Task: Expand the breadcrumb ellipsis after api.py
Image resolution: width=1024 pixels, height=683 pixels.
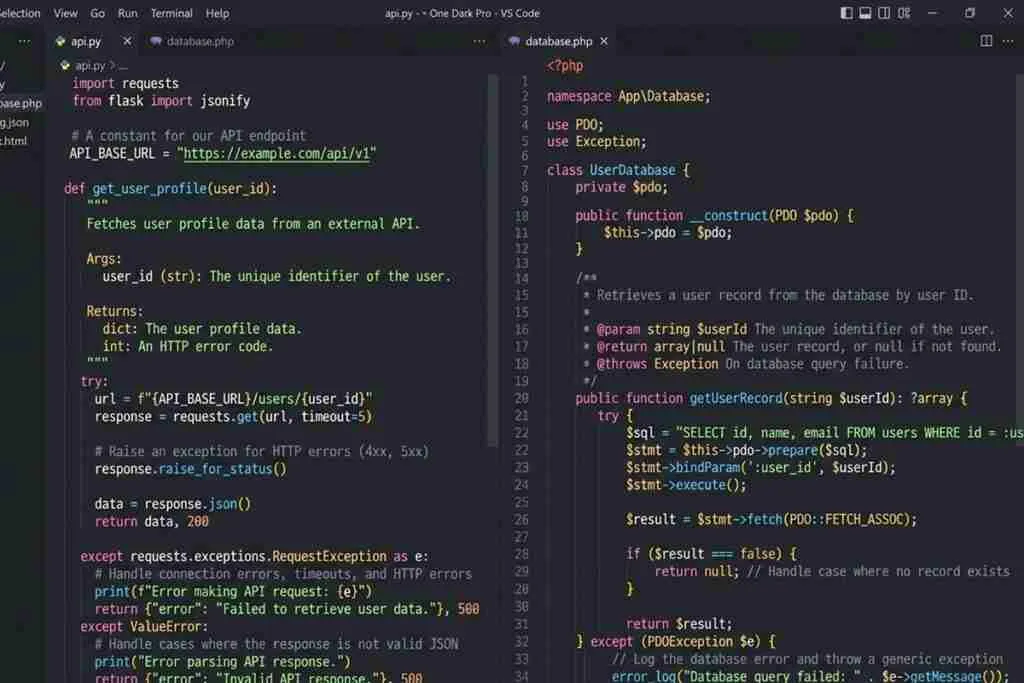Action: (x=123, y=66)
